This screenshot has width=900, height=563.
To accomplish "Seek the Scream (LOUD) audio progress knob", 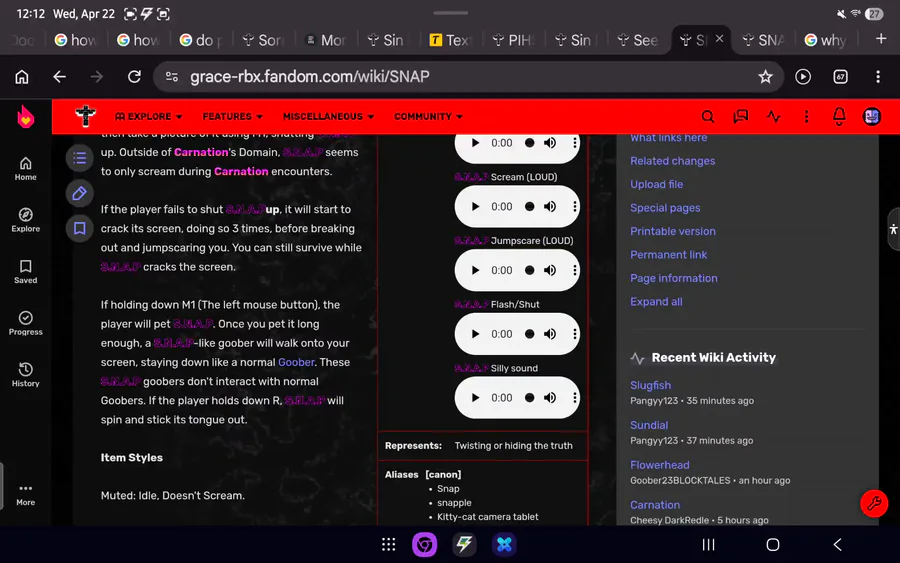I will (529, 207).
